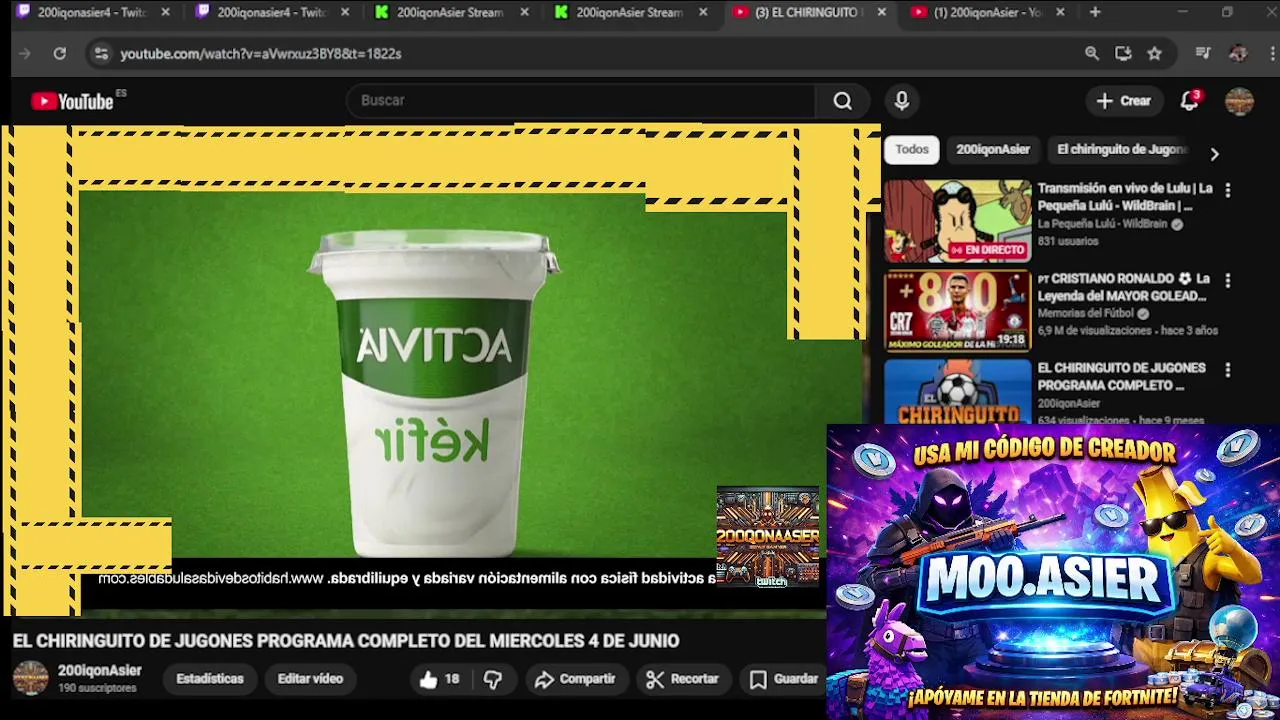1280x720 pixels.
Task: Focus the Buscar search field
Action: [580, 101]
